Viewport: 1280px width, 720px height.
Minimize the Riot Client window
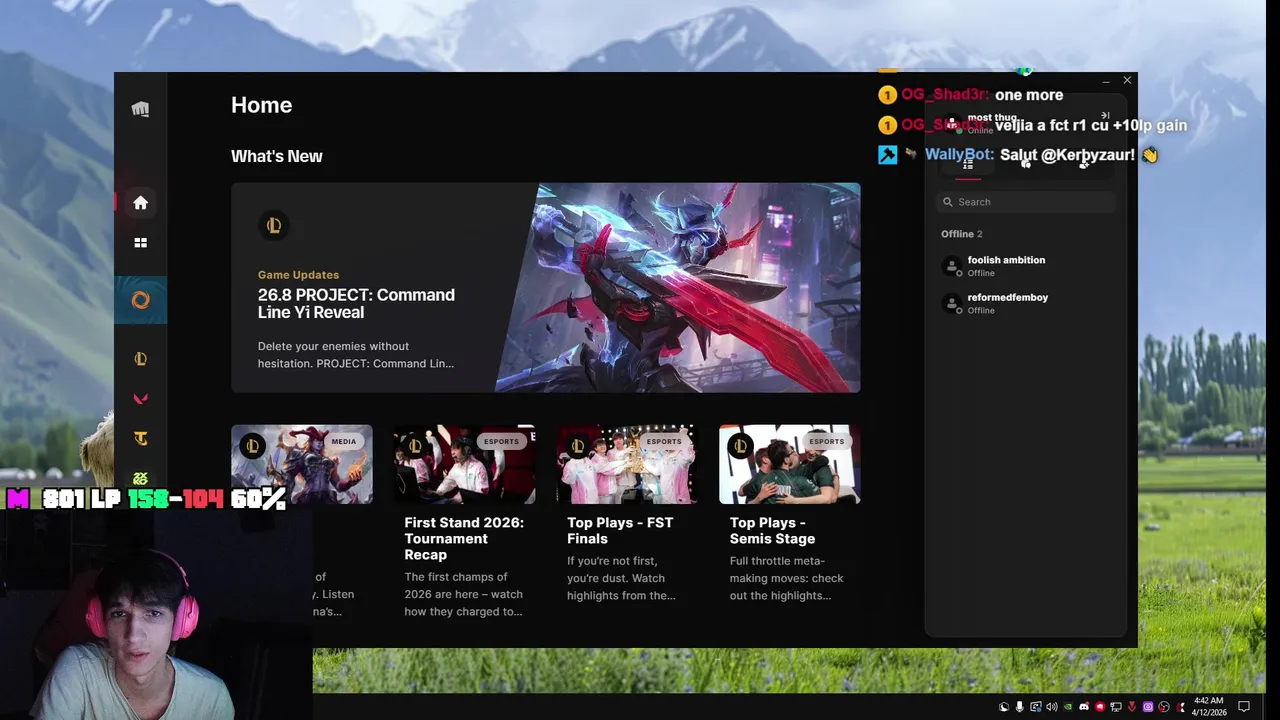click(1106, 81)
